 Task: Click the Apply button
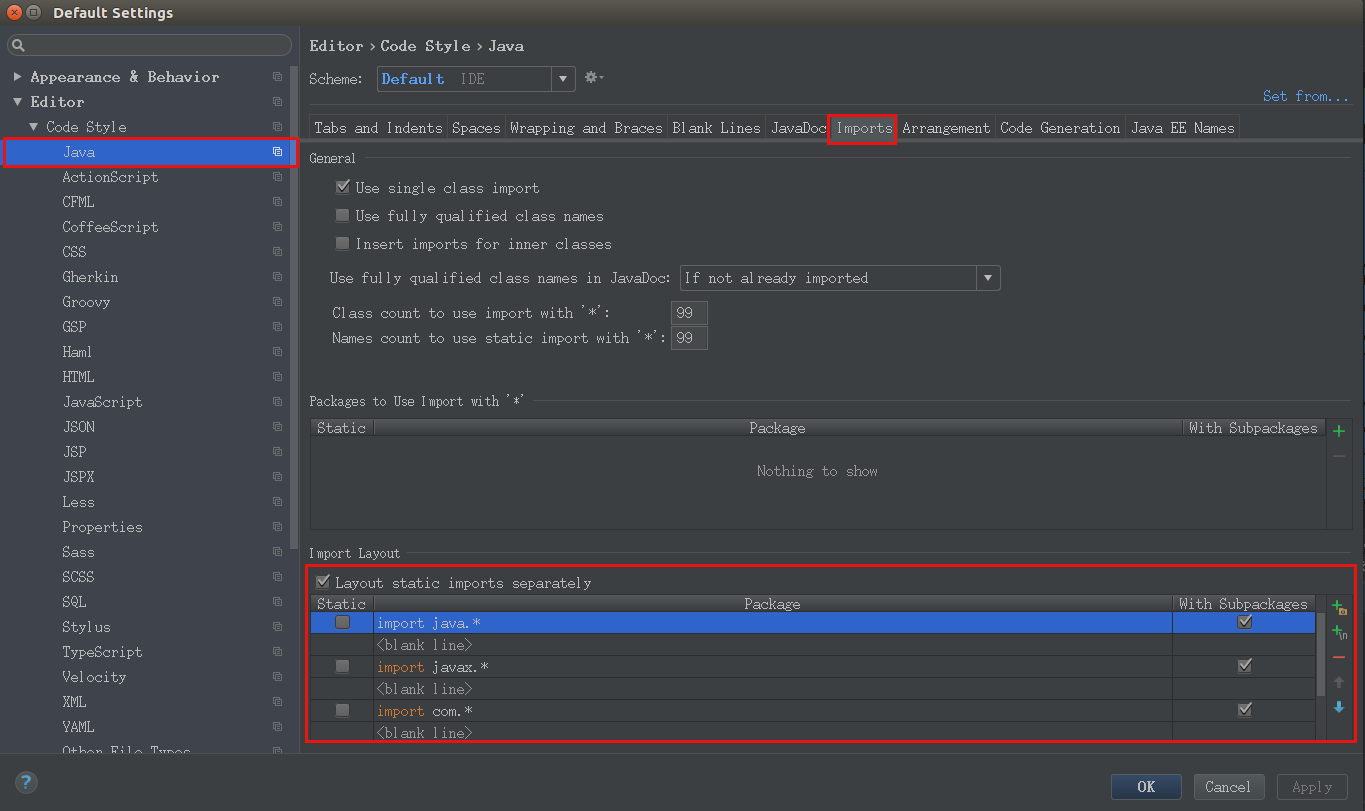(1312, 787)
